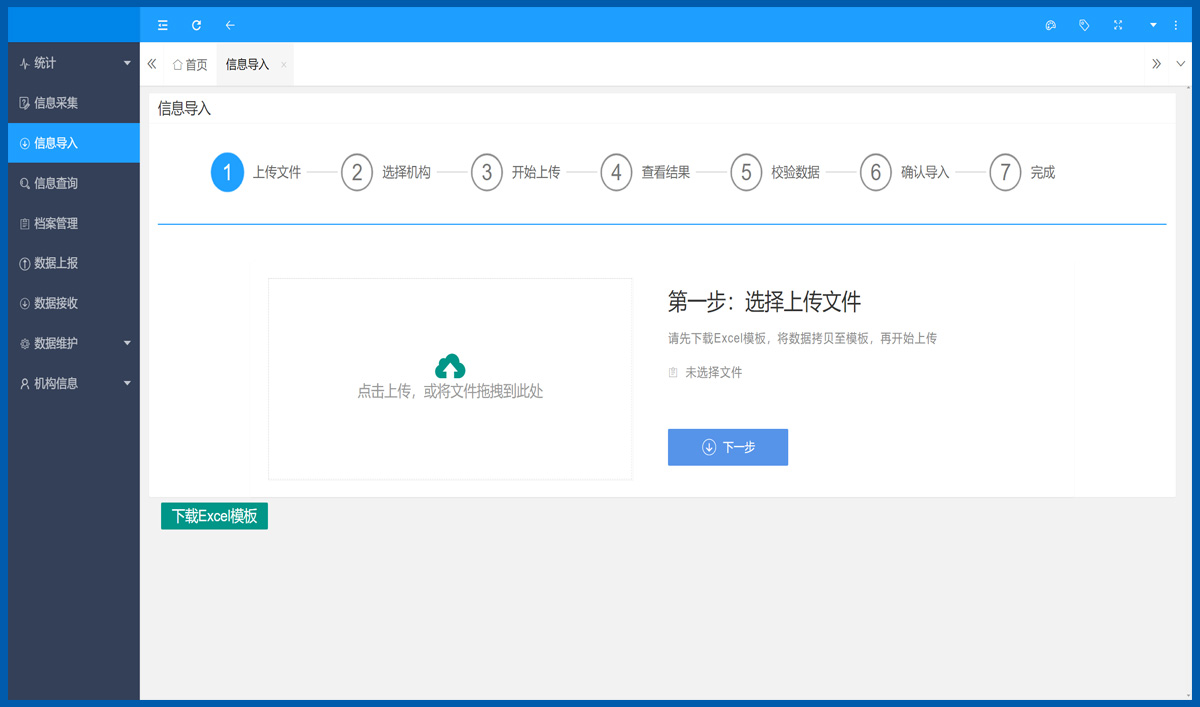Open 信息采集 in sidebar

click(x=74, y=103)
